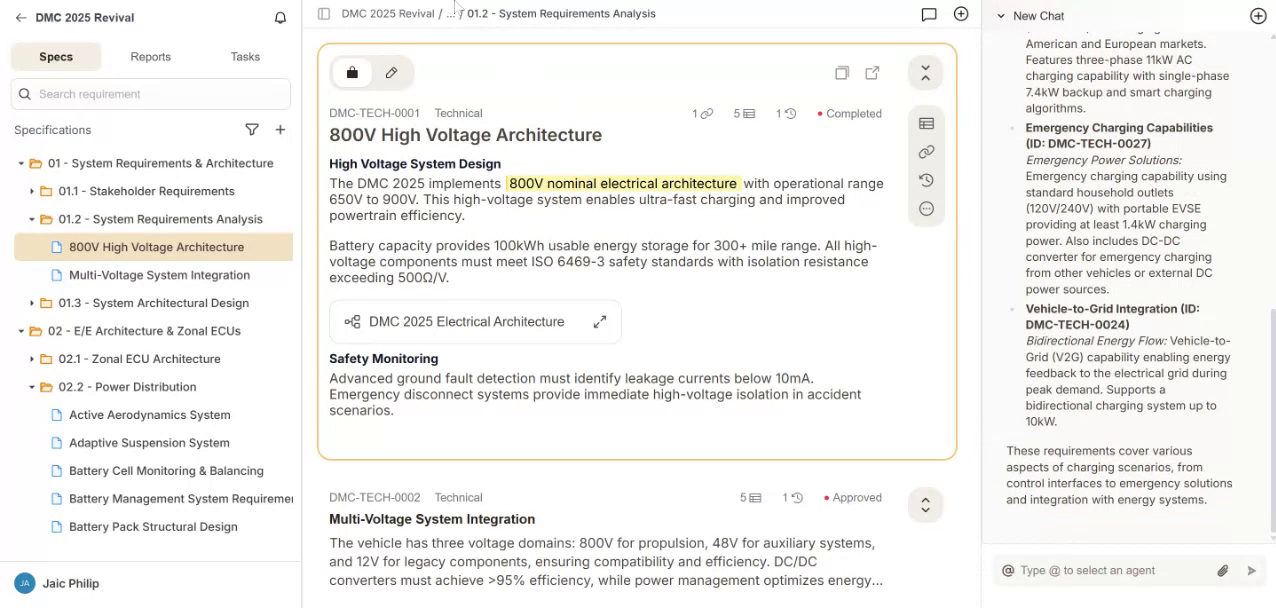Click the Search requirement input field
The height and width of the screenshot is (608, 1276).
click(160, 94)
